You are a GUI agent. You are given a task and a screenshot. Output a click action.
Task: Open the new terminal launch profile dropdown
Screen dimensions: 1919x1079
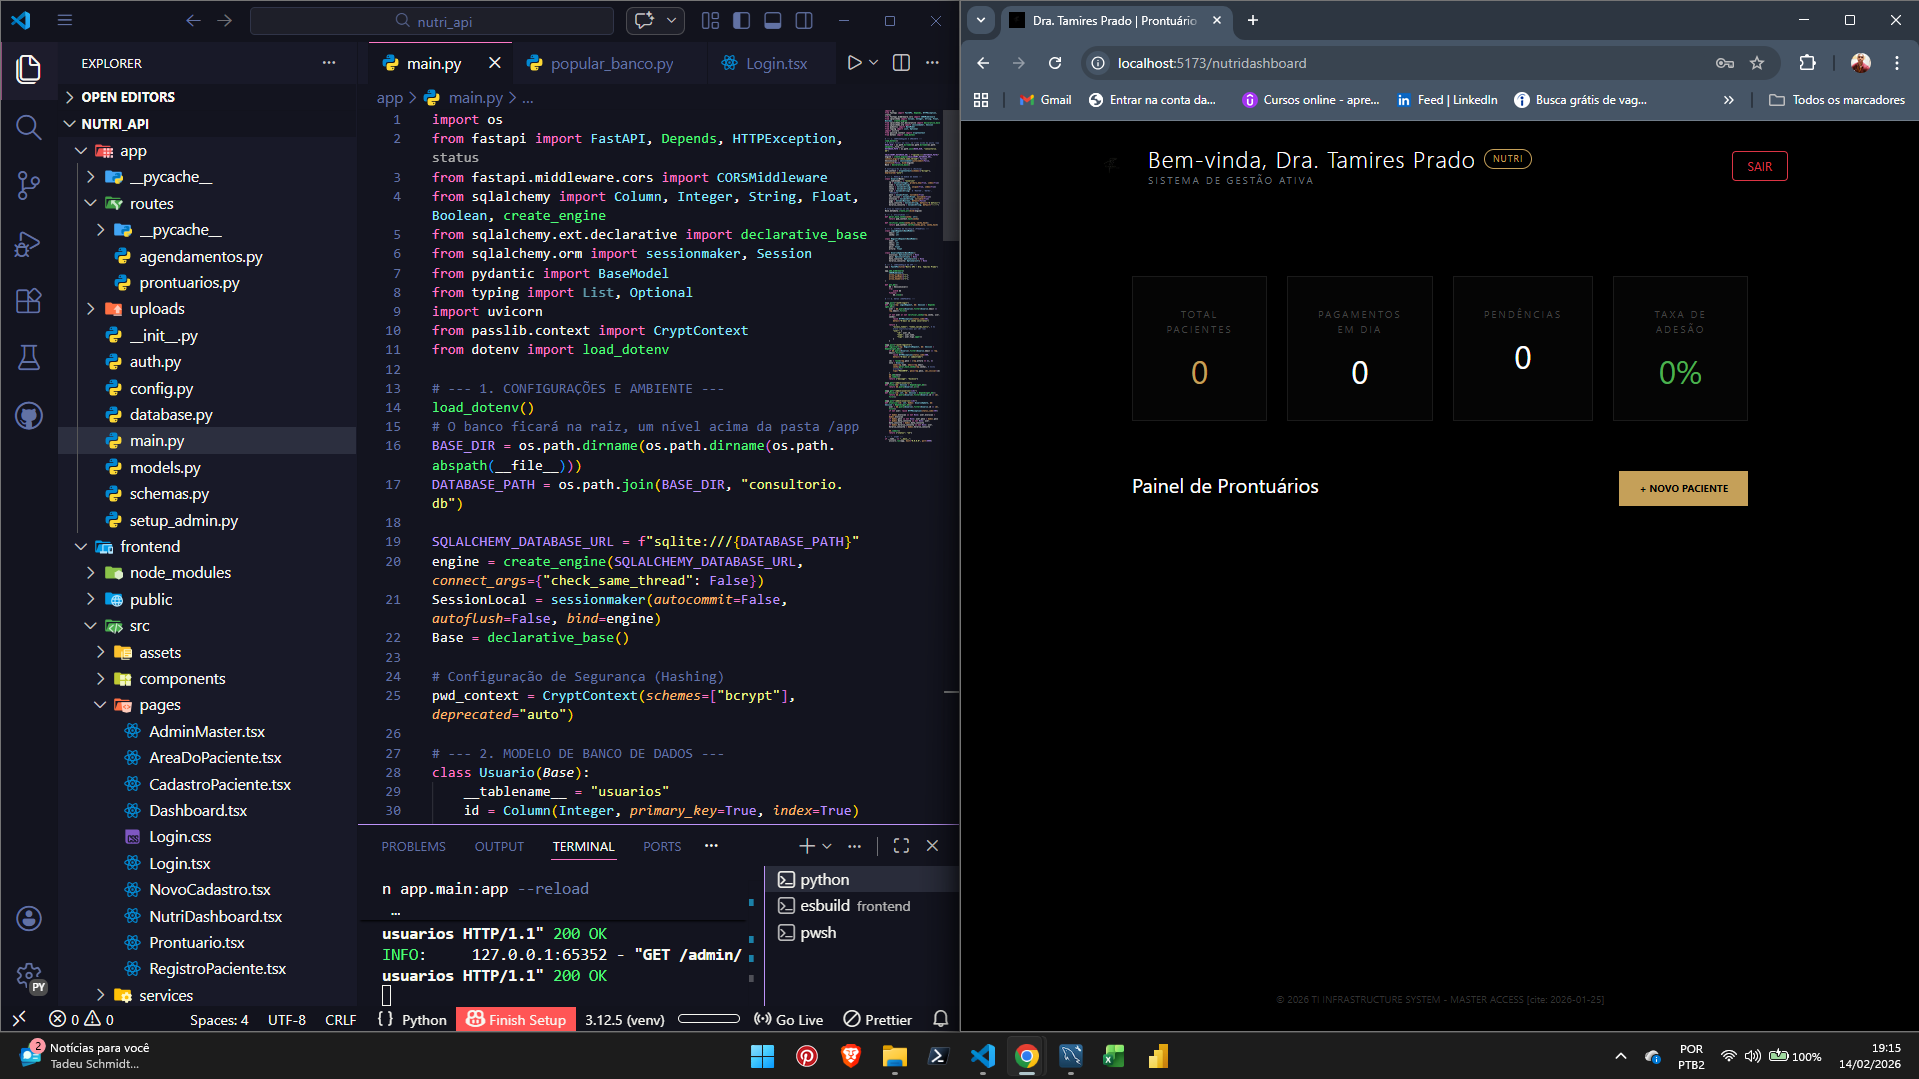coord(827,846)
